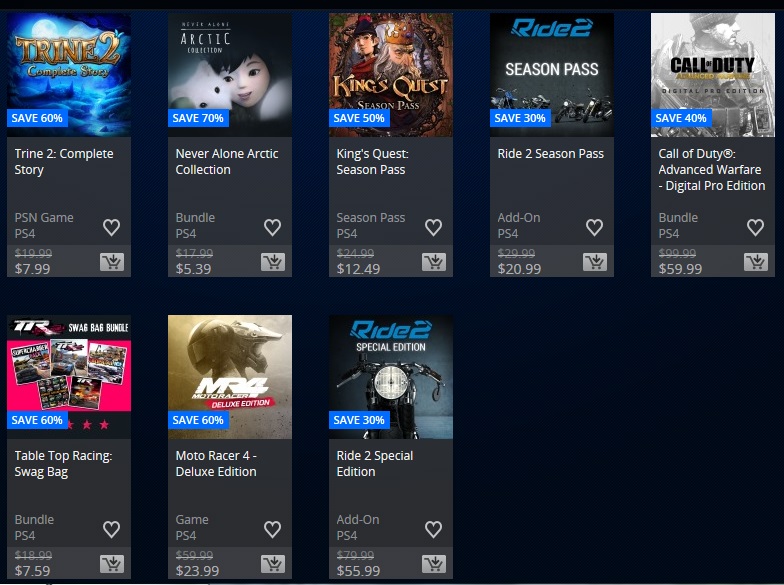Open the Trine 2 Complete Story cover image
This screenshot has width=784, height=585.
tap(69, 75)
